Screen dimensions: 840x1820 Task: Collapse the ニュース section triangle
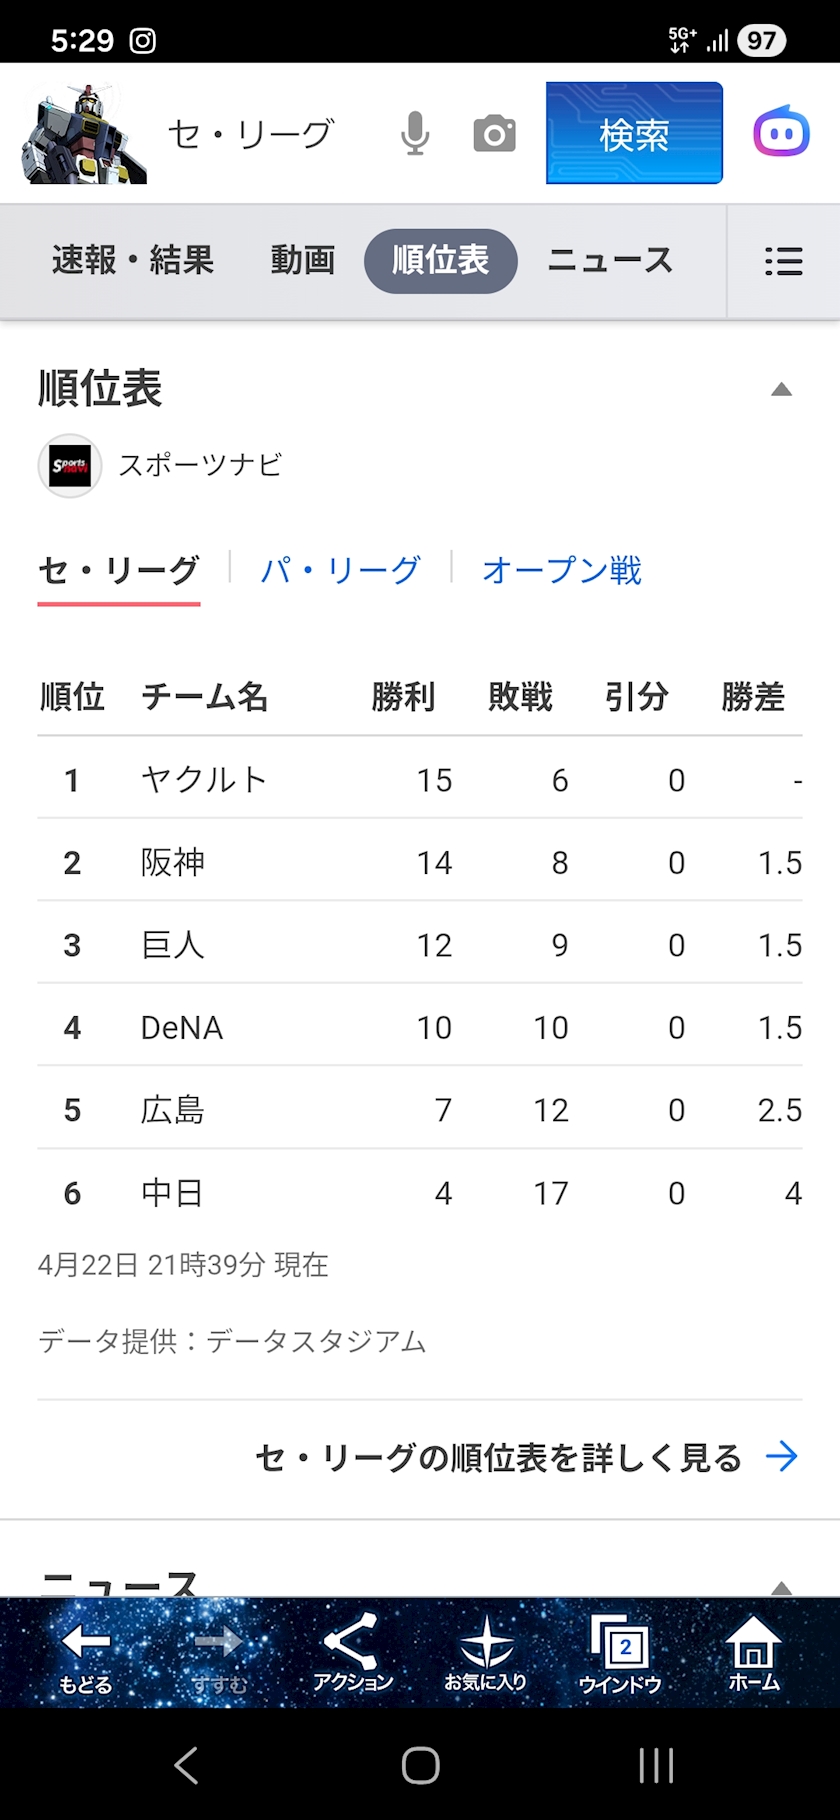pos(781,1587)
